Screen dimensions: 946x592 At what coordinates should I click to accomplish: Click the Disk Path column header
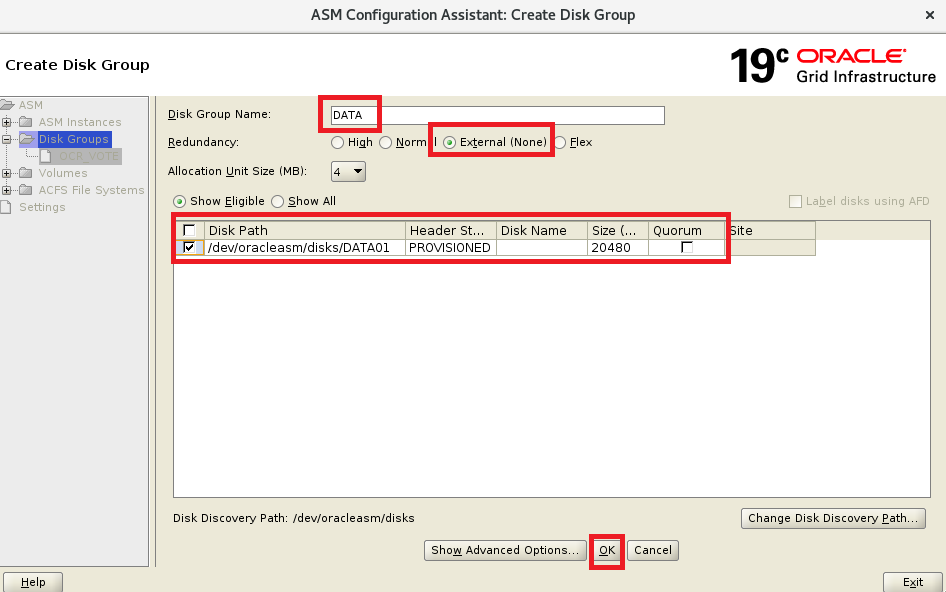pyautogui.click(x=305, y=231)
